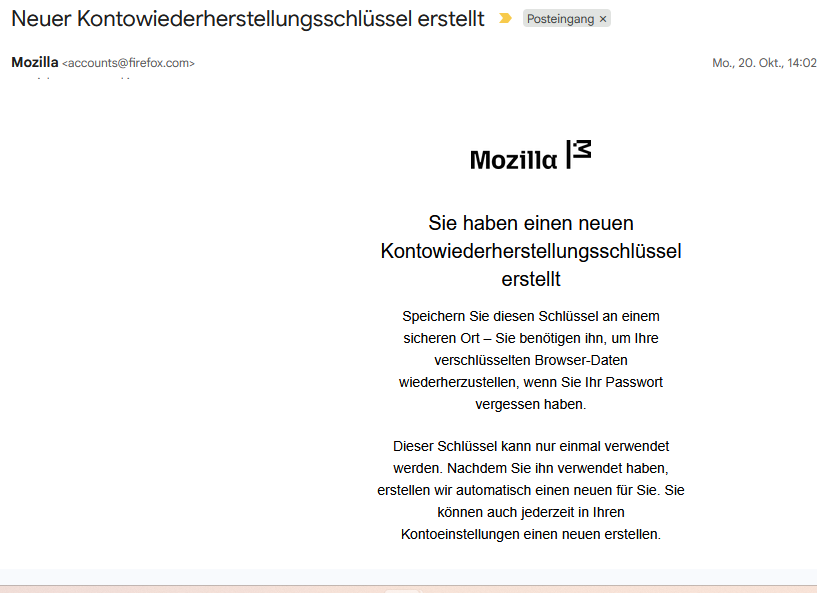Click the subject line Neuer Kontowiederherstellungsschlüssel erstellt
The width and height of the screenshot is (817, 593).
248,19
